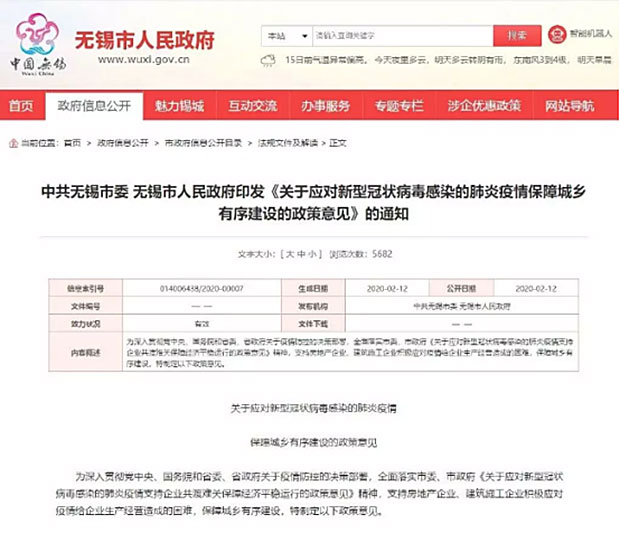Viewport: 620px width, 533px height.
Task: Open the 专题专栏 menu
Action: [x=399, y=106]
